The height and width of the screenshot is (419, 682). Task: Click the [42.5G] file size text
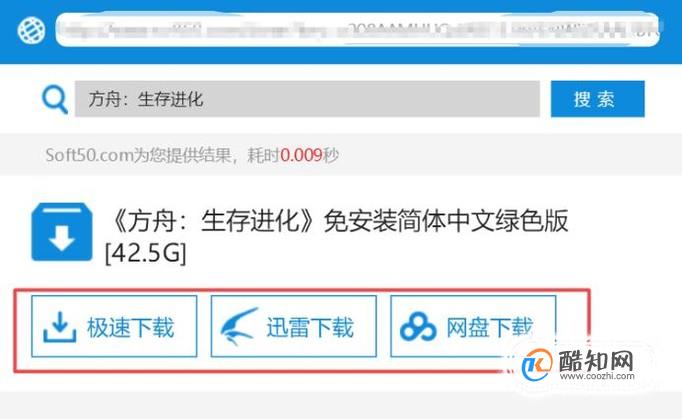tap(146, 253)
